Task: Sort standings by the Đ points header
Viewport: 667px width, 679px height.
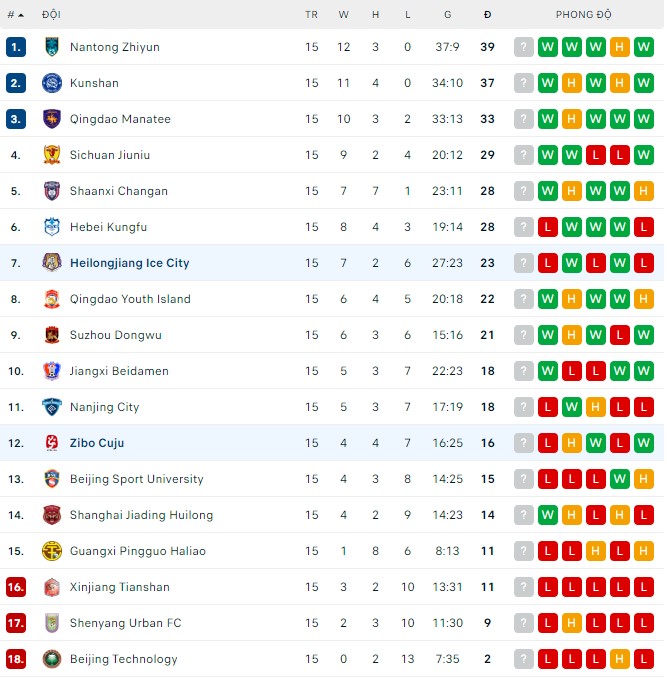Action: point(487,15)
